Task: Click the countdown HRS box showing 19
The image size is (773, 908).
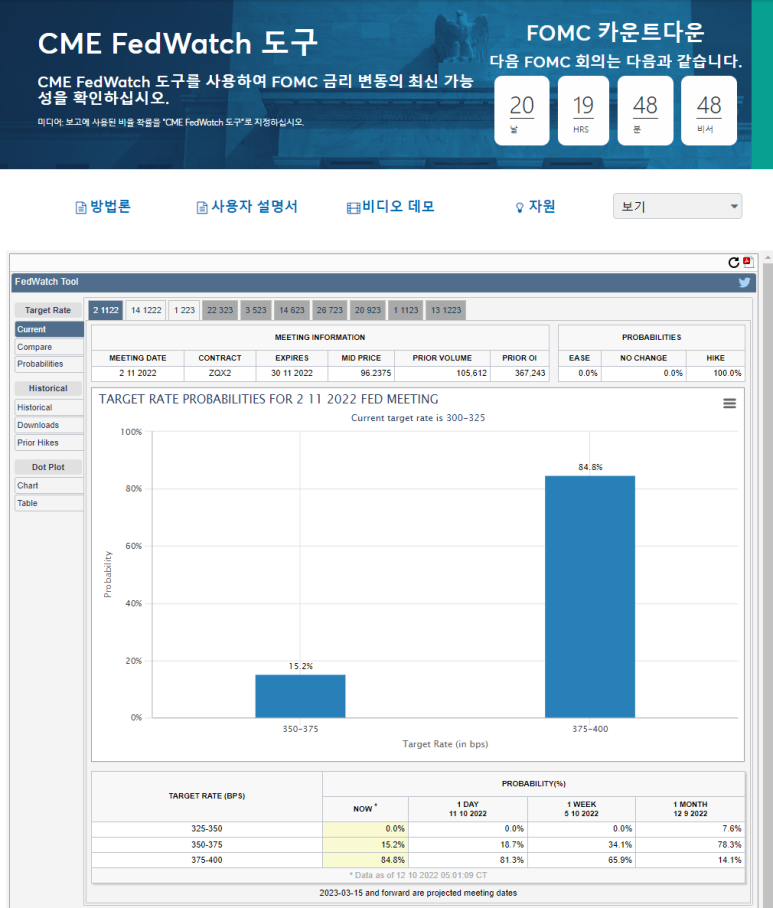Action: (583, 111)
